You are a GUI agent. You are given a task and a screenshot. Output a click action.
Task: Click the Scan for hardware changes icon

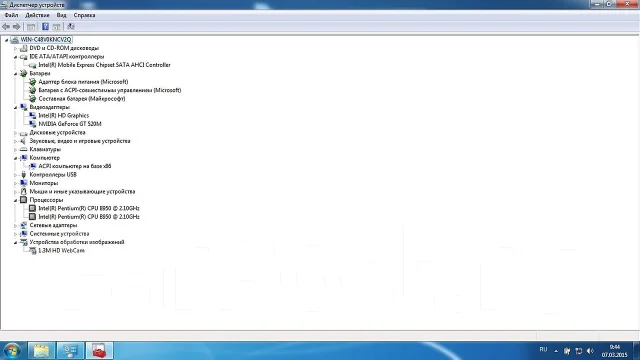(x=71, y=27)
